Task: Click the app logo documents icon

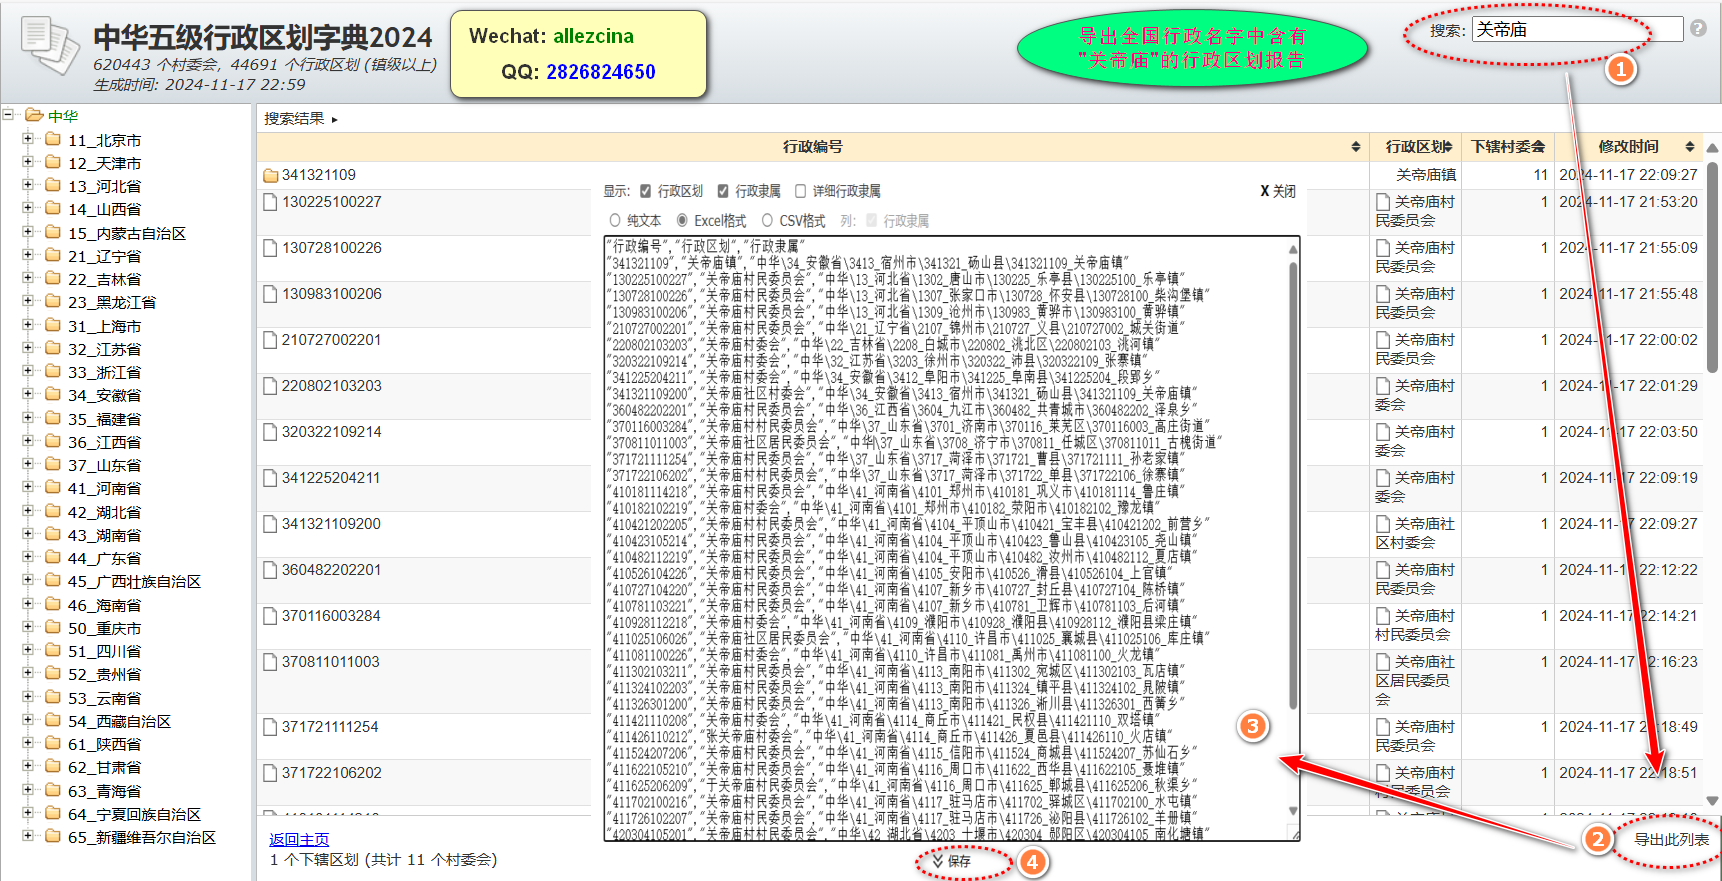Action: coord(48,45)
